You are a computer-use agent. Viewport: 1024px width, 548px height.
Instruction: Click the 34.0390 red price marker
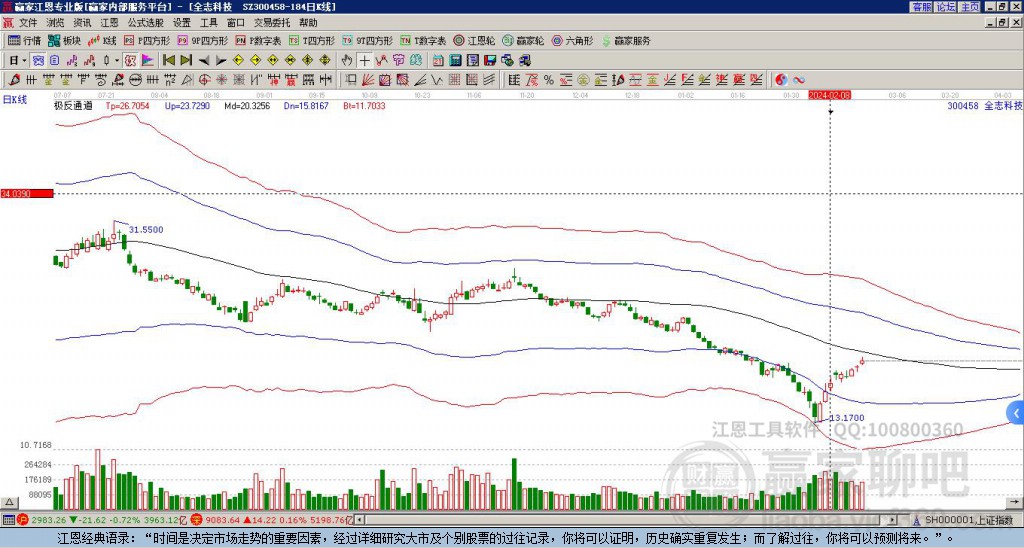[x=26, y=194]
